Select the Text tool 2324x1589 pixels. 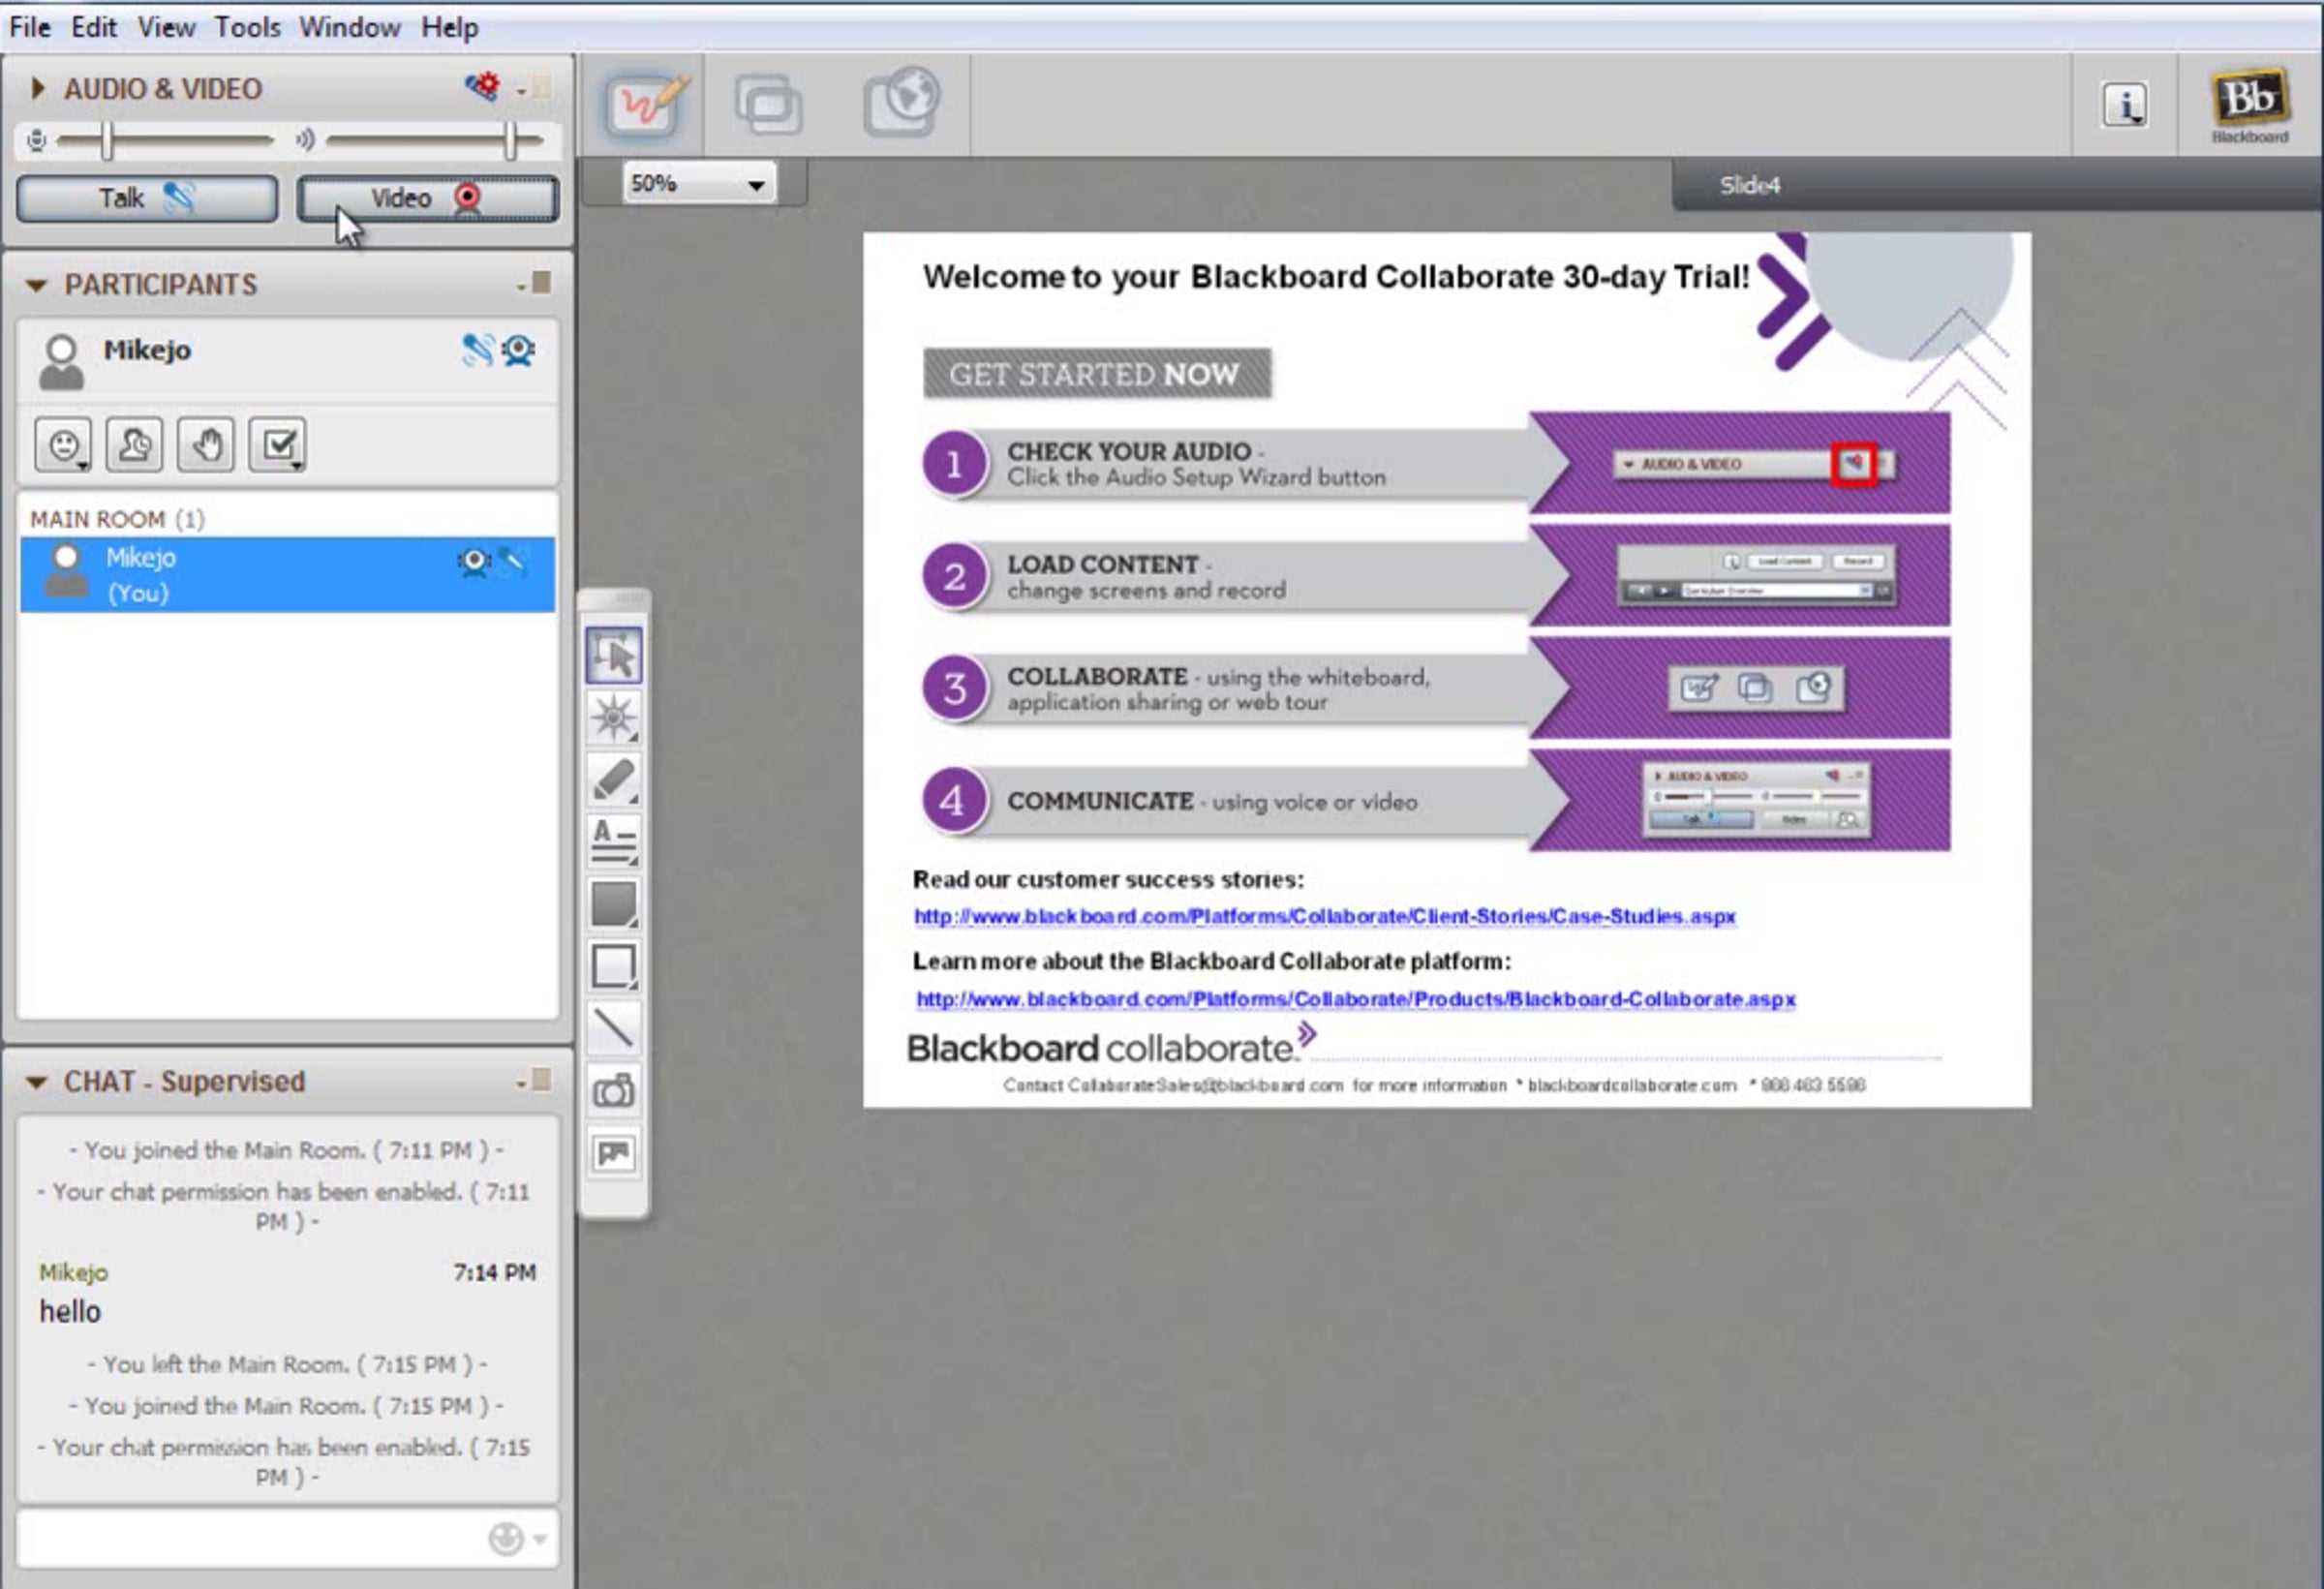[614, 842]
